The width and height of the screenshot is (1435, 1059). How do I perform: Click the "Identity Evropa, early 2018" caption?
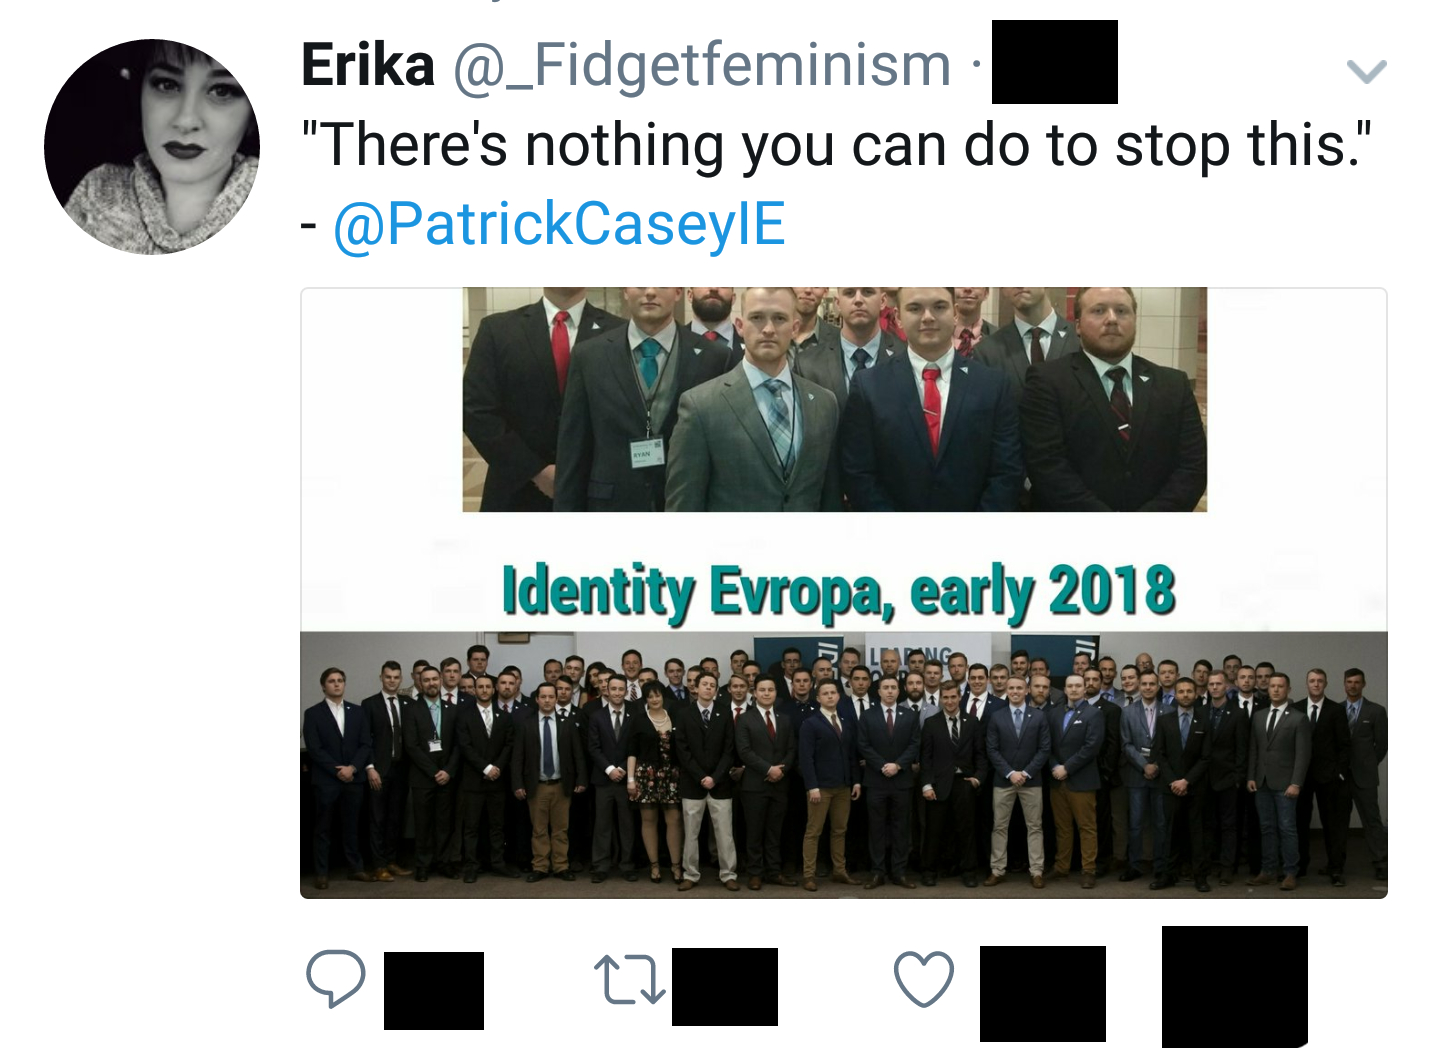pyautogui.click(x=838, y=592)
